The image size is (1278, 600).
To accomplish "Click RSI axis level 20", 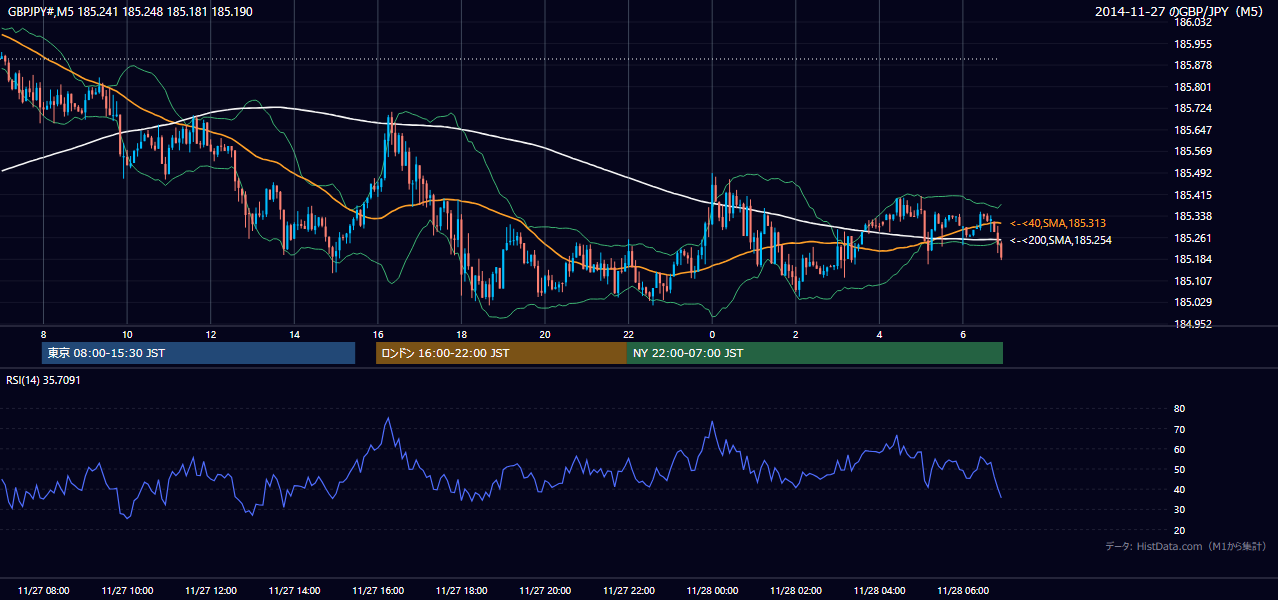I will click(1179, 530).
